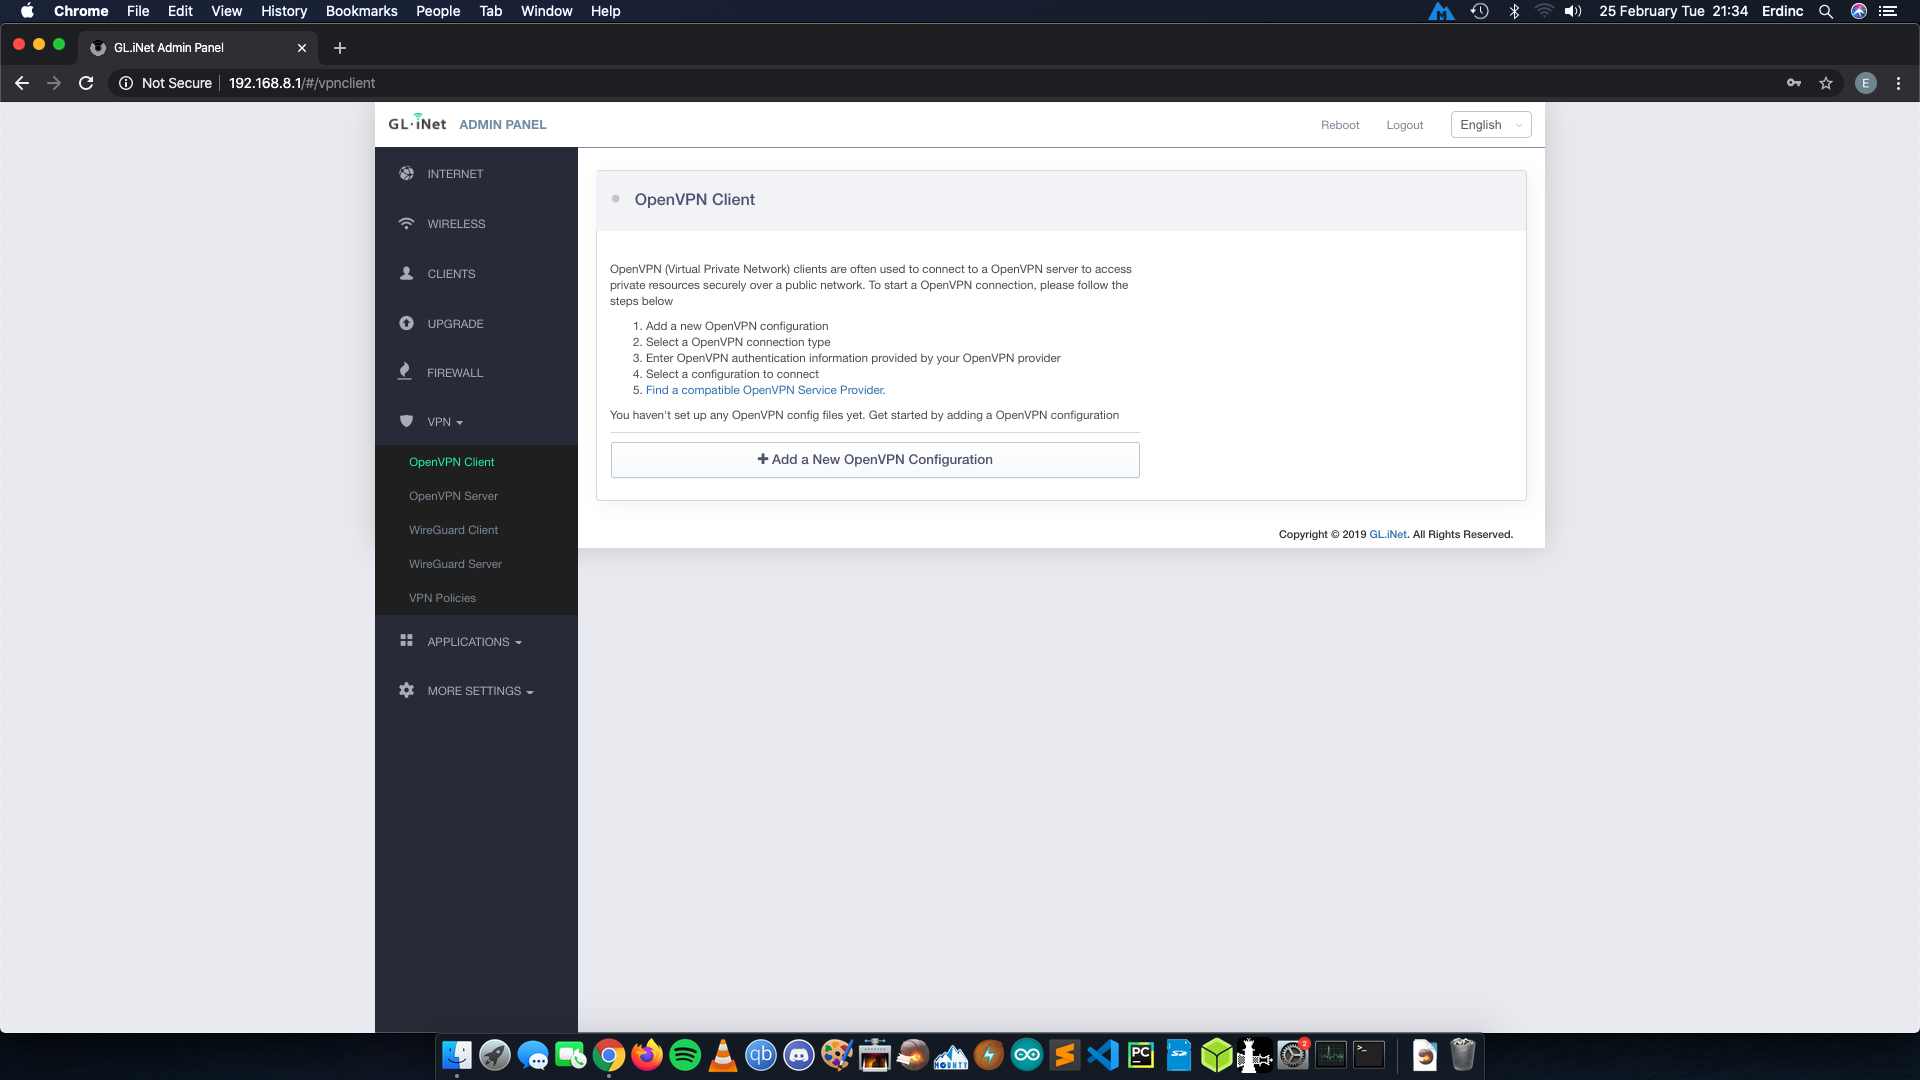Open Chrome three-dot menu

(1898, 83)
